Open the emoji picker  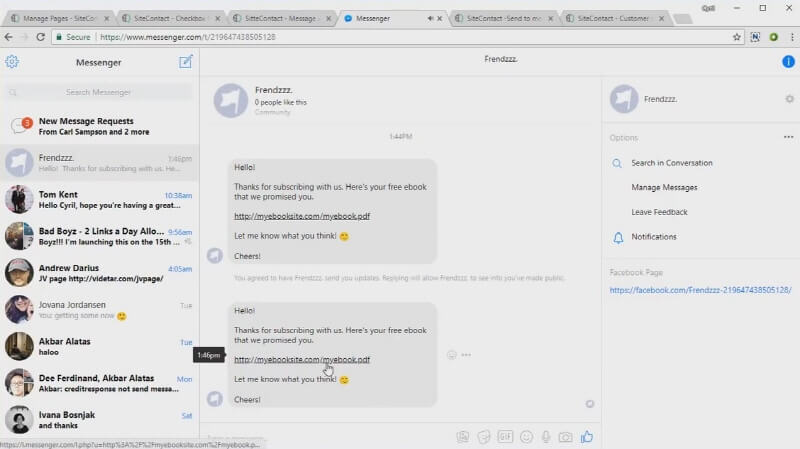[x=526, y=437]
